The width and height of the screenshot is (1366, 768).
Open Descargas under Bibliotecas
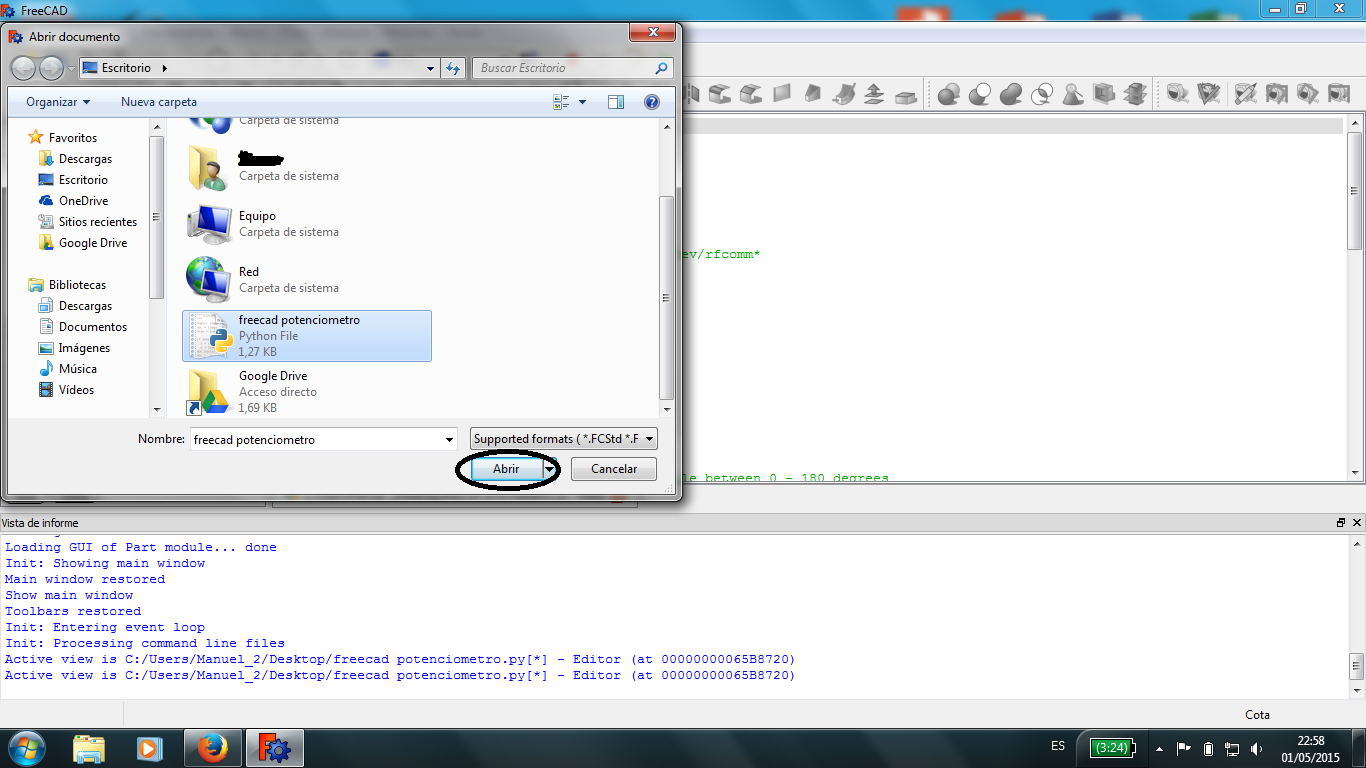click(x=85, y=306)
